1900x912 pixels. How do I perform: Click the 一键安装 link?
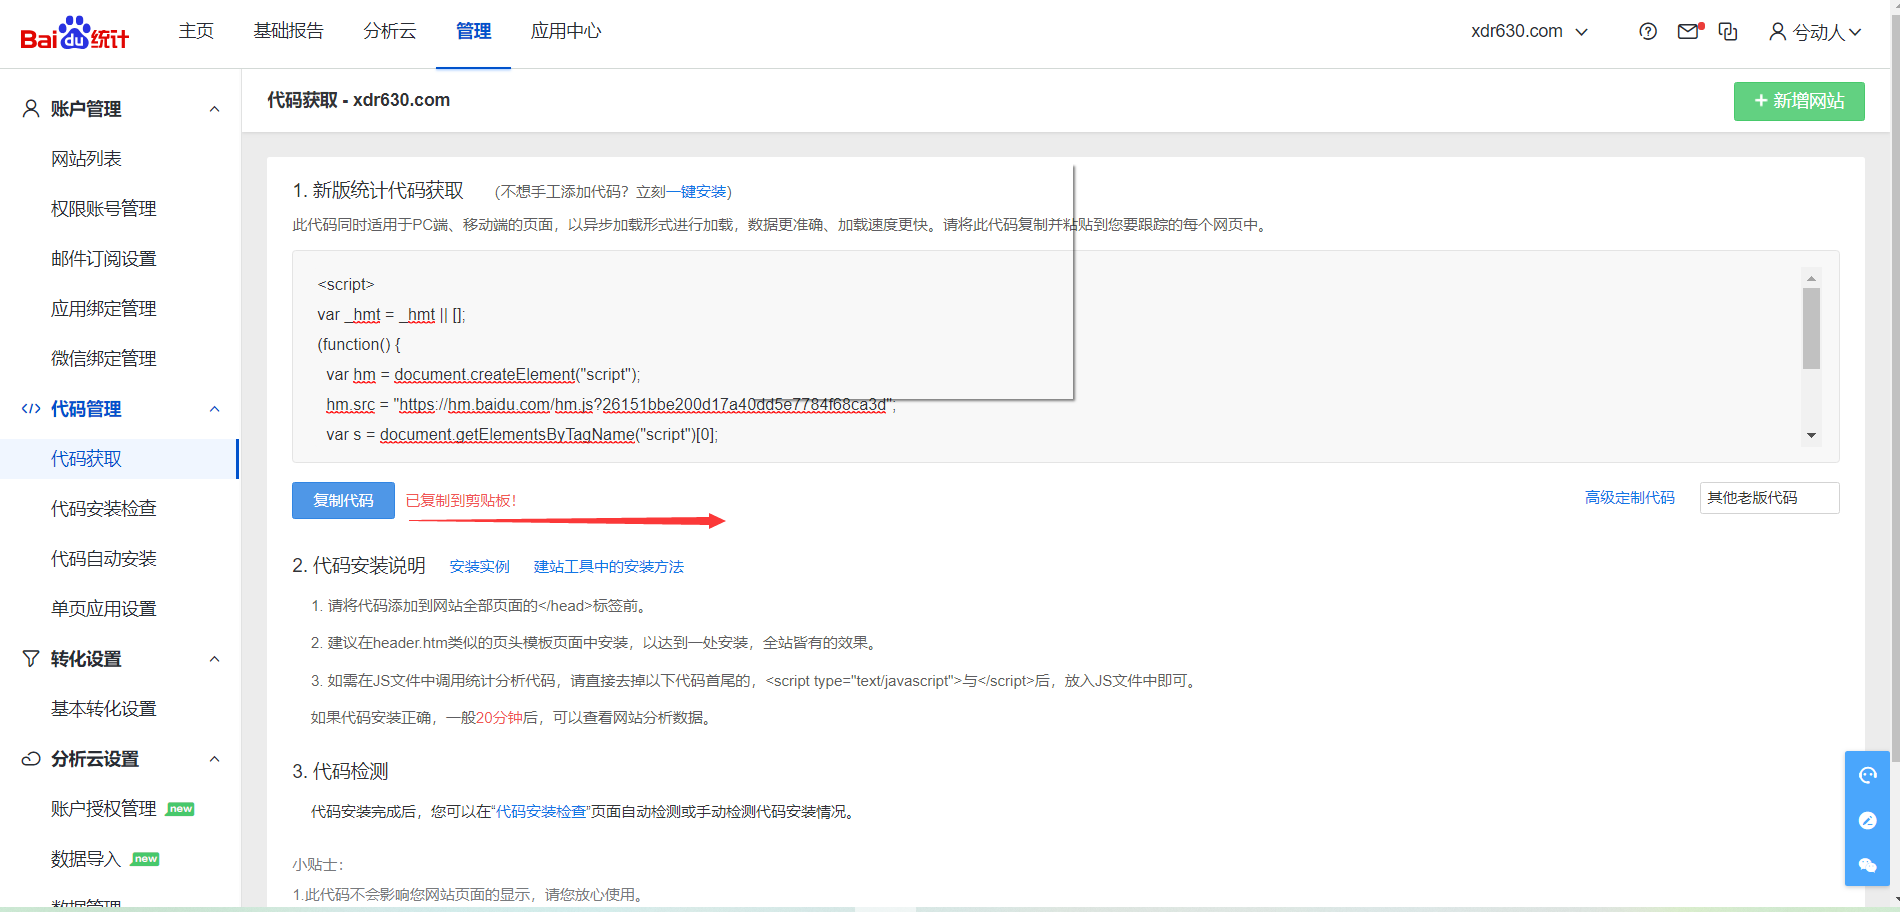click(x=696, y=191)
